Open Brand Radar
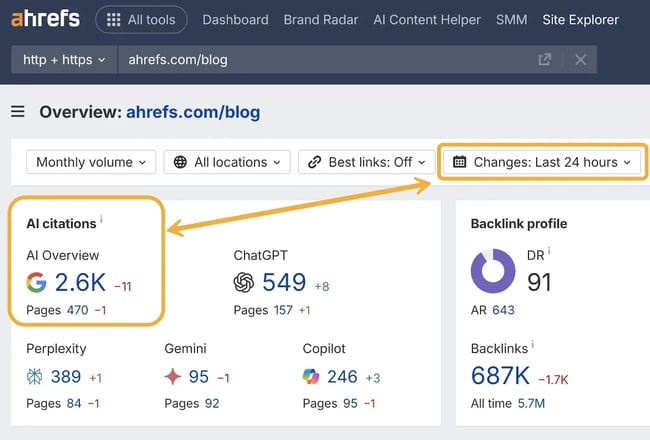This screenshot has width=650, height=440. pos(321,19)
